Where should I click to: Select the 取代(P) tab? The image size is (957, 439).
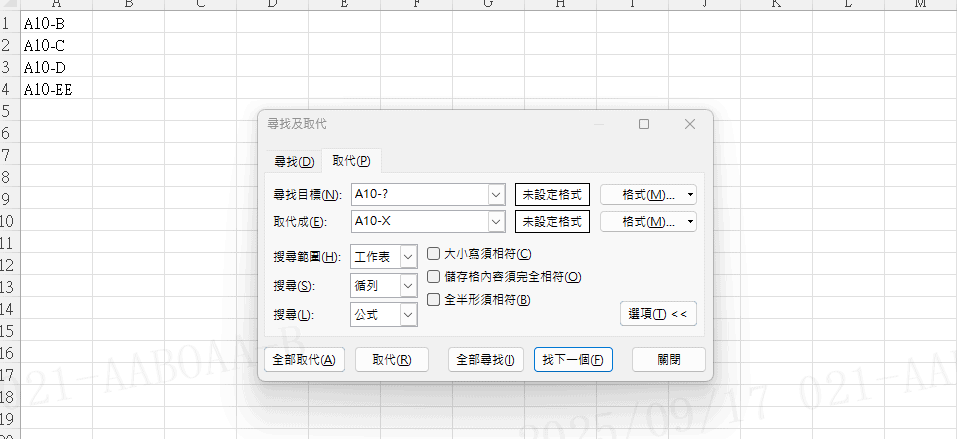click(351, 162)
